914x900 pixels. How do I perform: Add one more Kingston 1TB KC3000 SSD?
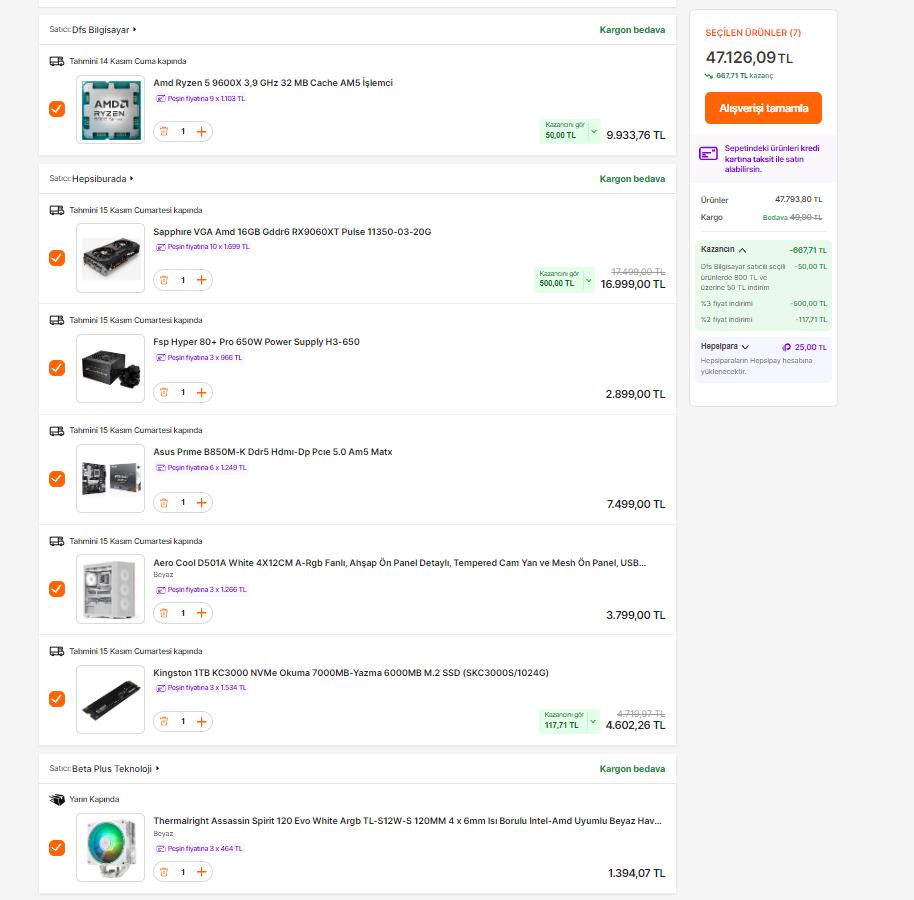[202, 722]
